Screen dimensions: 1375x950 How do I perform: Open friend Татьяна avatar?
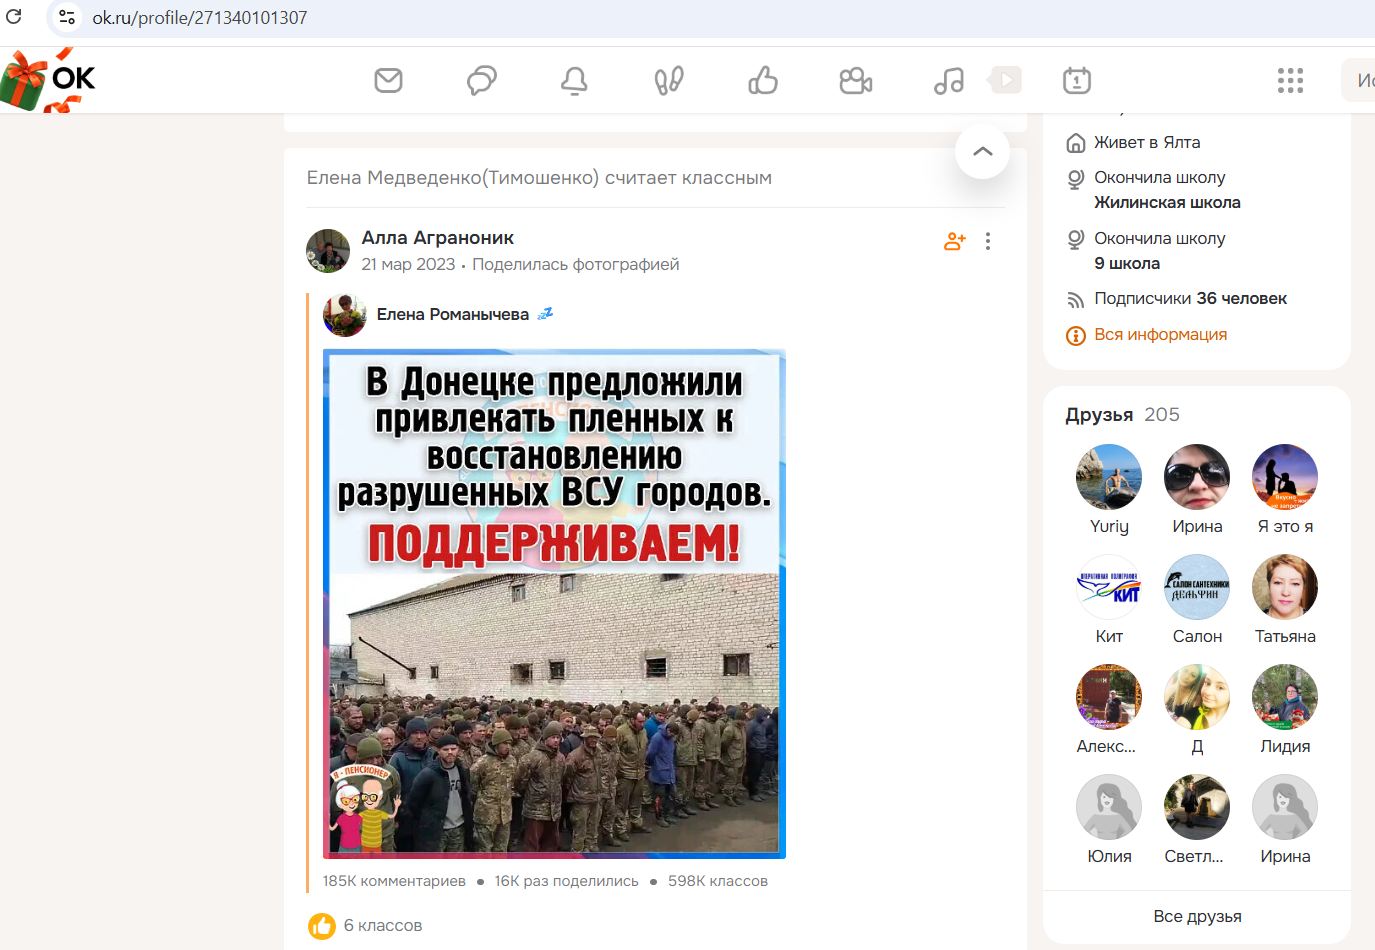(x=1285, y=587)
